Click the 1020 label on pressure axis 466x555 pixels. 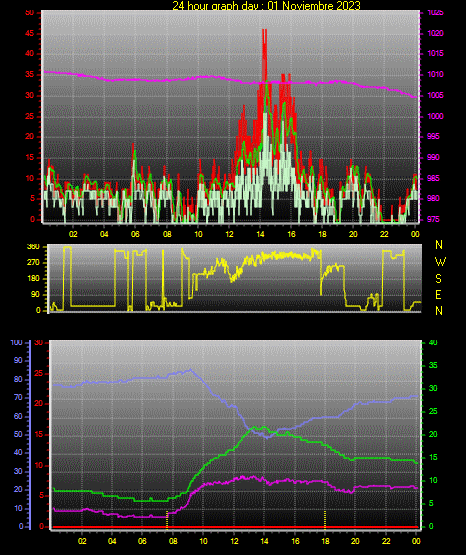point(435,33)
